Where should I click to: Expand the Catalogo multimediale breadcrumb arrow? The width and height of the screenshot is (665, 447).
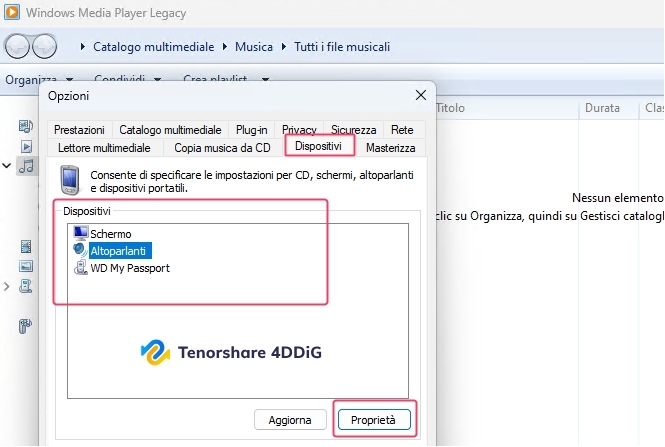(x=83, y=47)
